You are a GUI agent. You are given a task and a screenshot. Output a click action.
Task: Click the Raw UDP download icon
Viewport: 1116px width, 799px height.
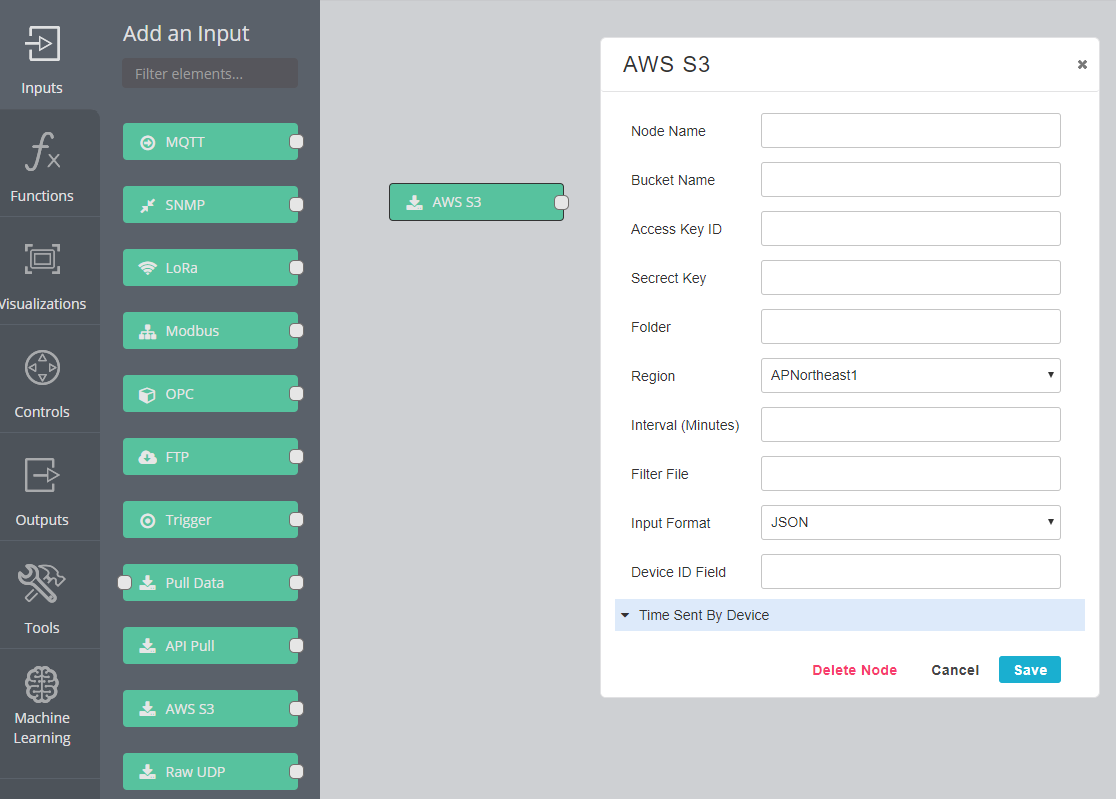(x=147, y=772)
